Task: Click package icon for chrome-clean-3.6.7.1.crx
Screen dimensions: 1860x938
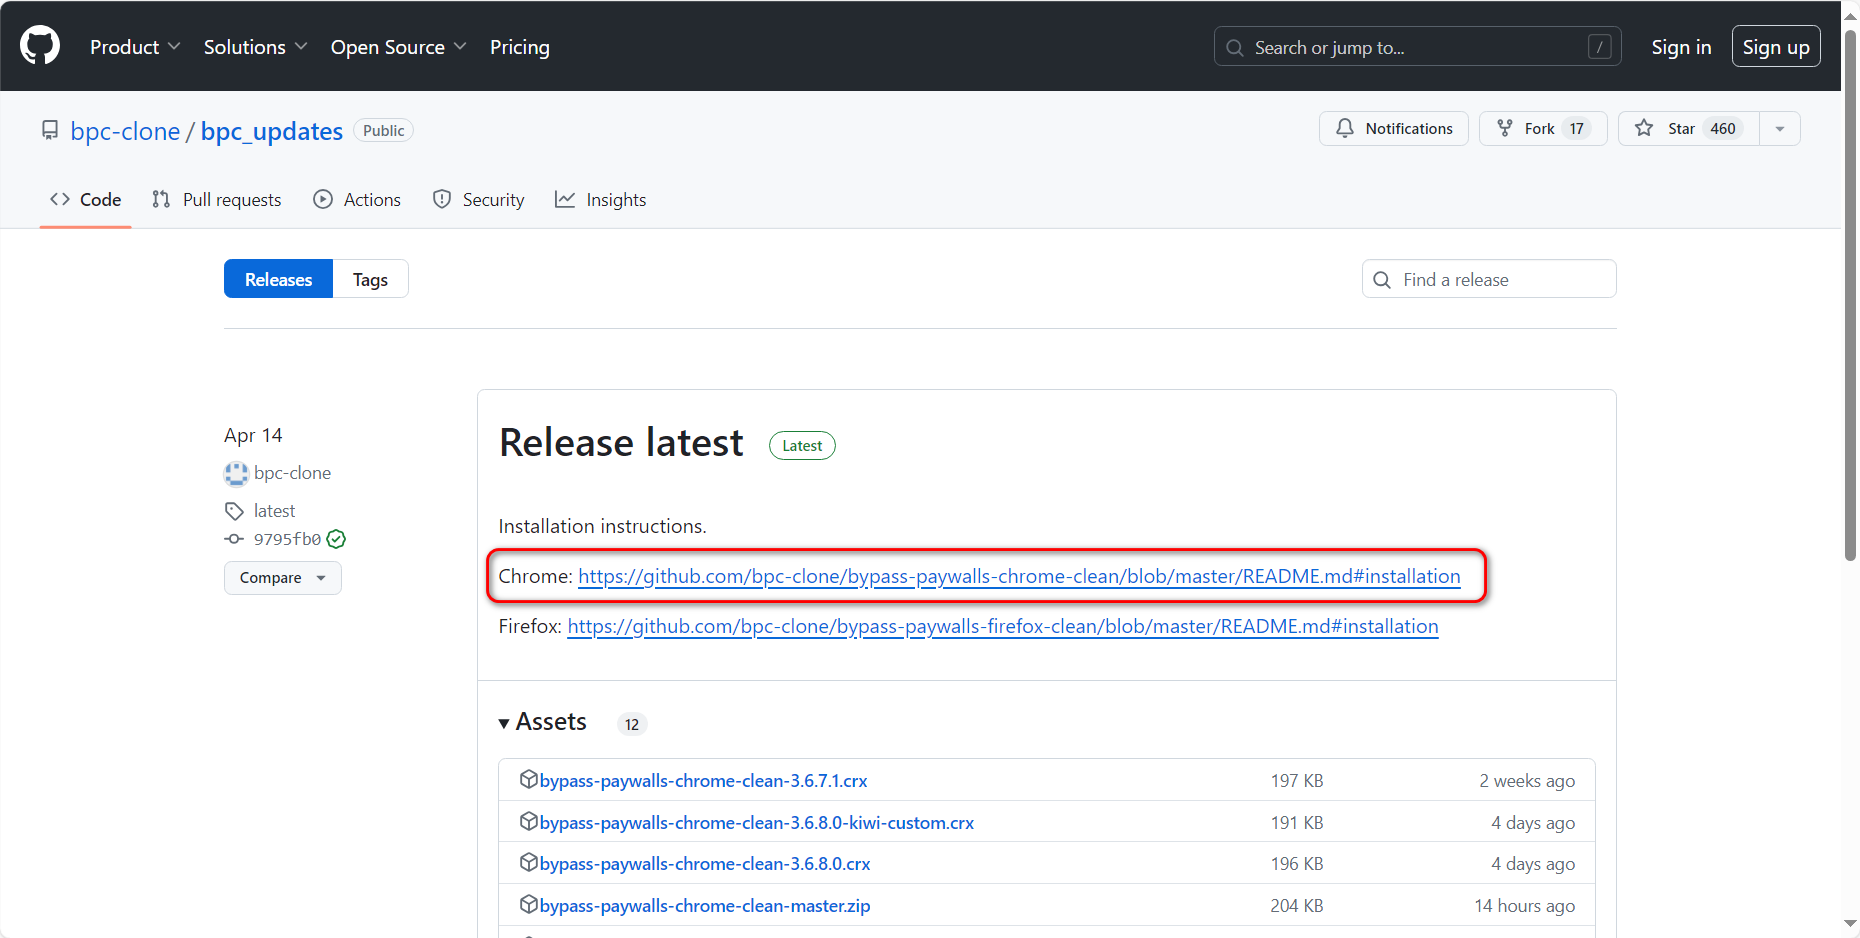Action: click(x=529, y=779)
